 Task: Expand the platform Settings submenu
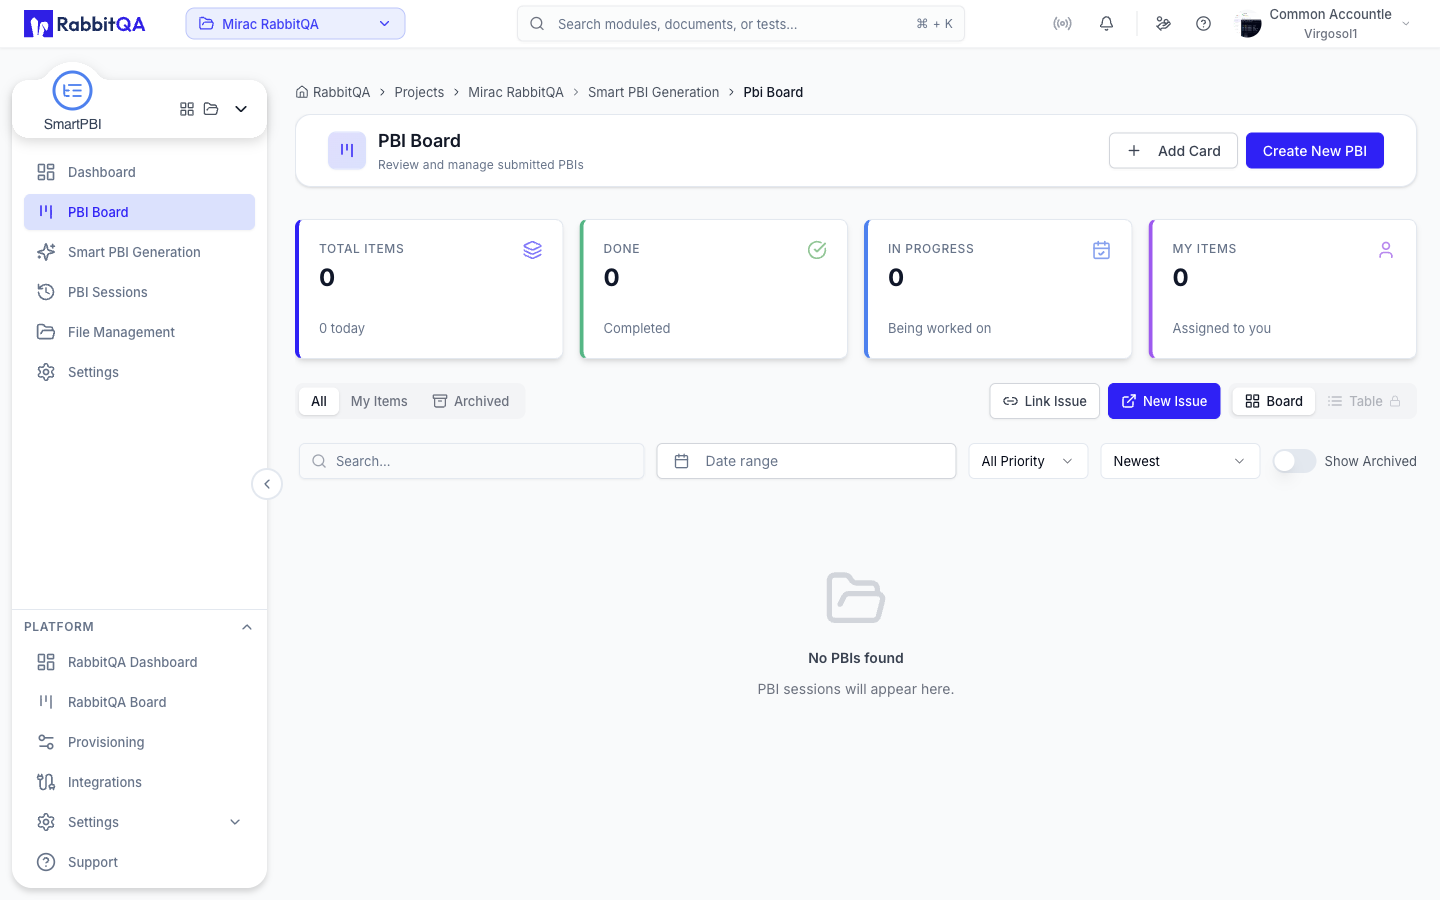tap(235, 822)
